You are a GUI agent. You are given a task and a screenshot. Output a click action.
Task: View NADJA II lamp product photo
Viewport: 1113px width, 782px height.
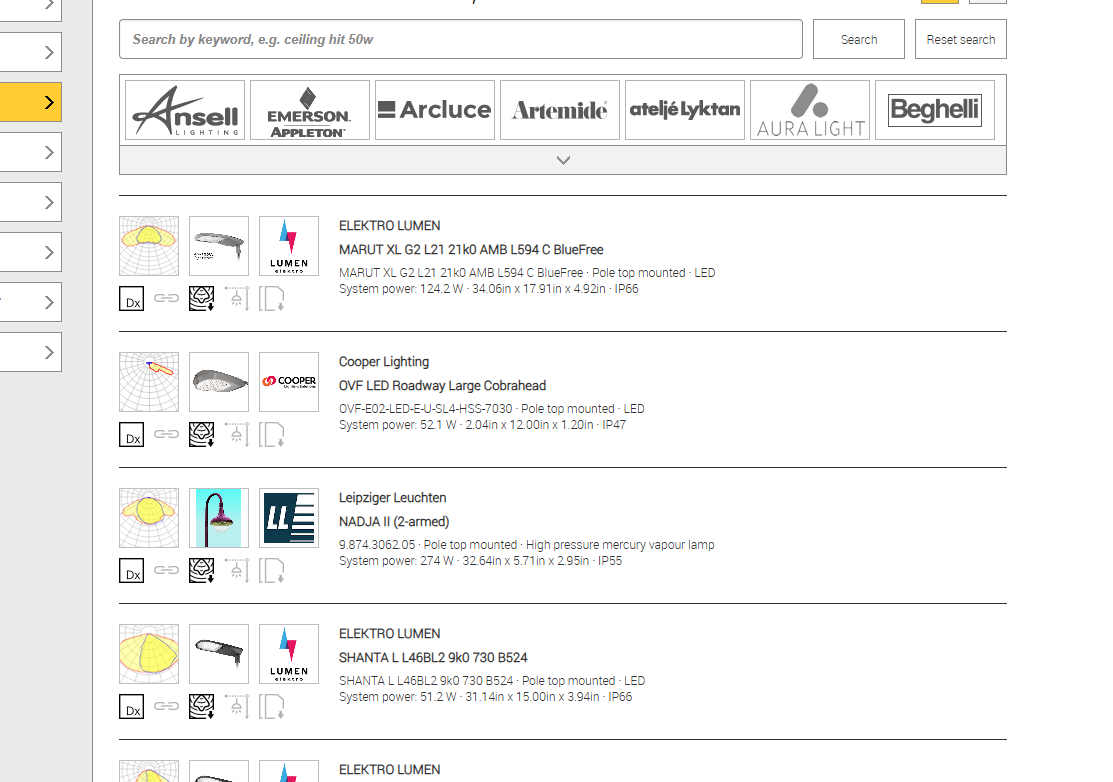pos(219,518)
